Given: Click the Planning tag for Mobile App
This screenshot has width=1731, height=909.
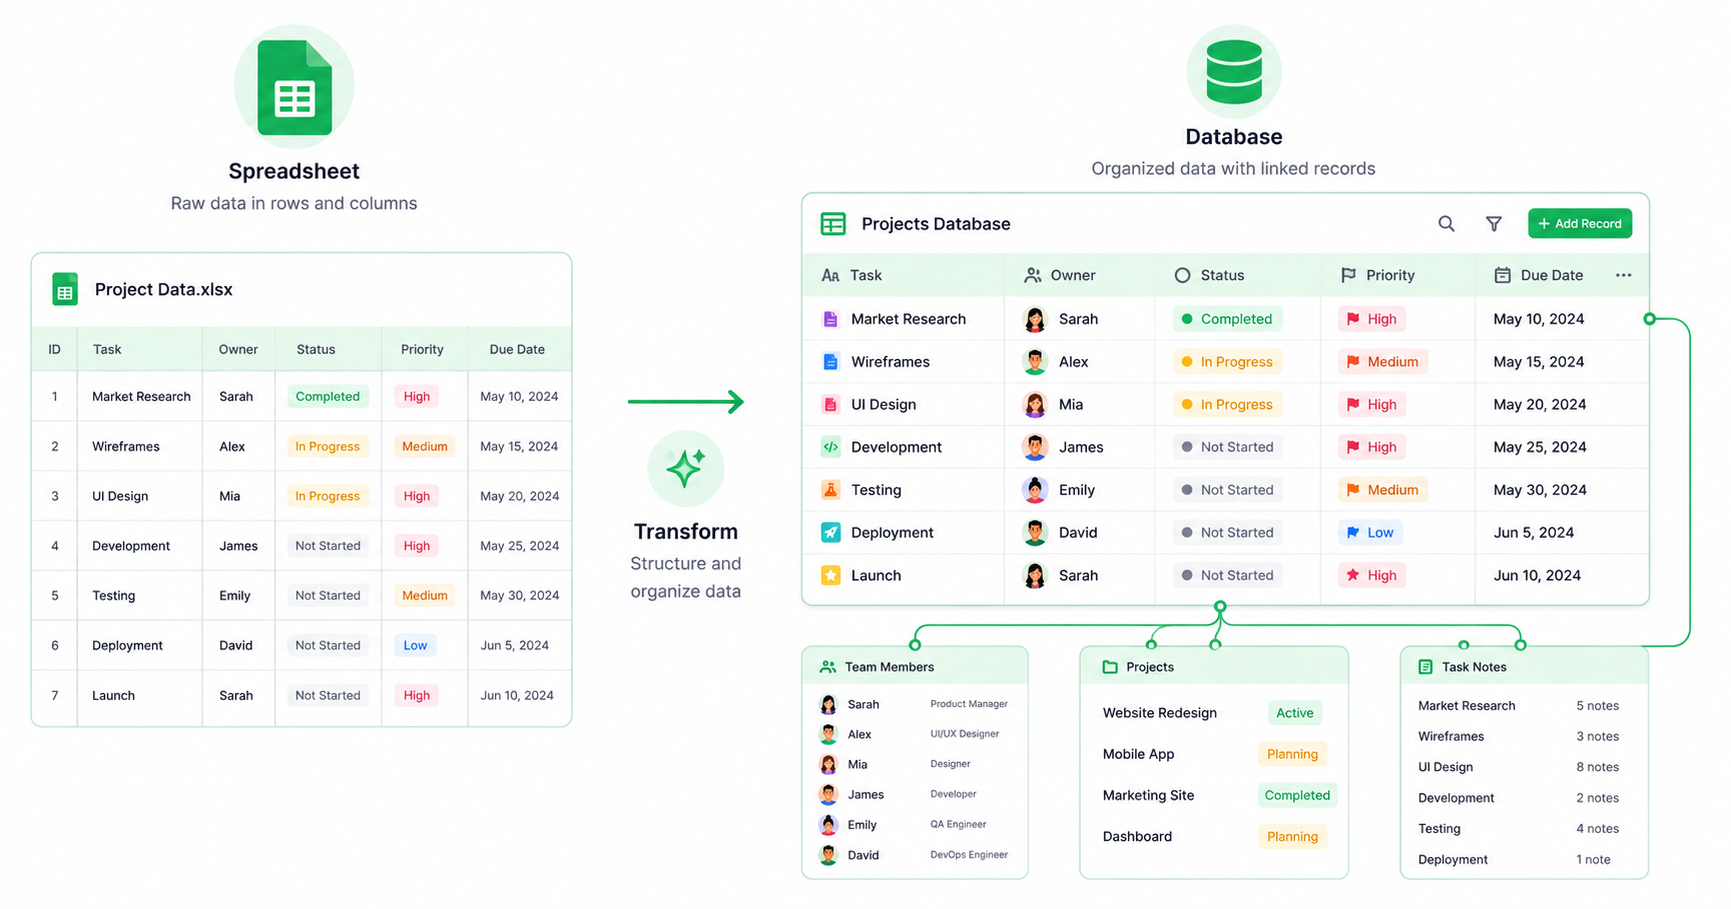Looking at the screenshot, I should [x=1292, y=754].
